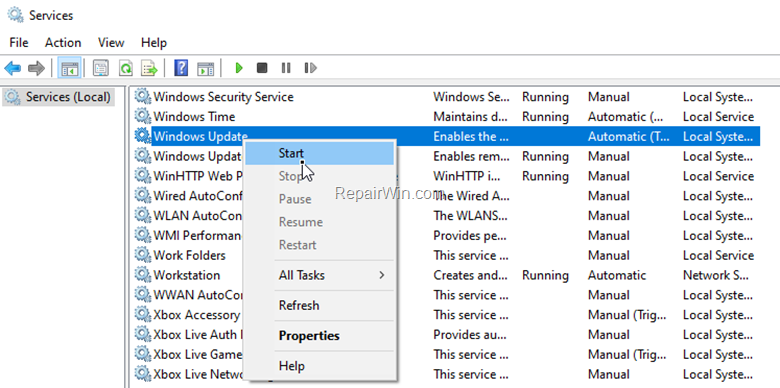This screenshot has width=780, height=388.
Task: Click 'Provides pe...' description cell
Action: [x=470, y=235]
